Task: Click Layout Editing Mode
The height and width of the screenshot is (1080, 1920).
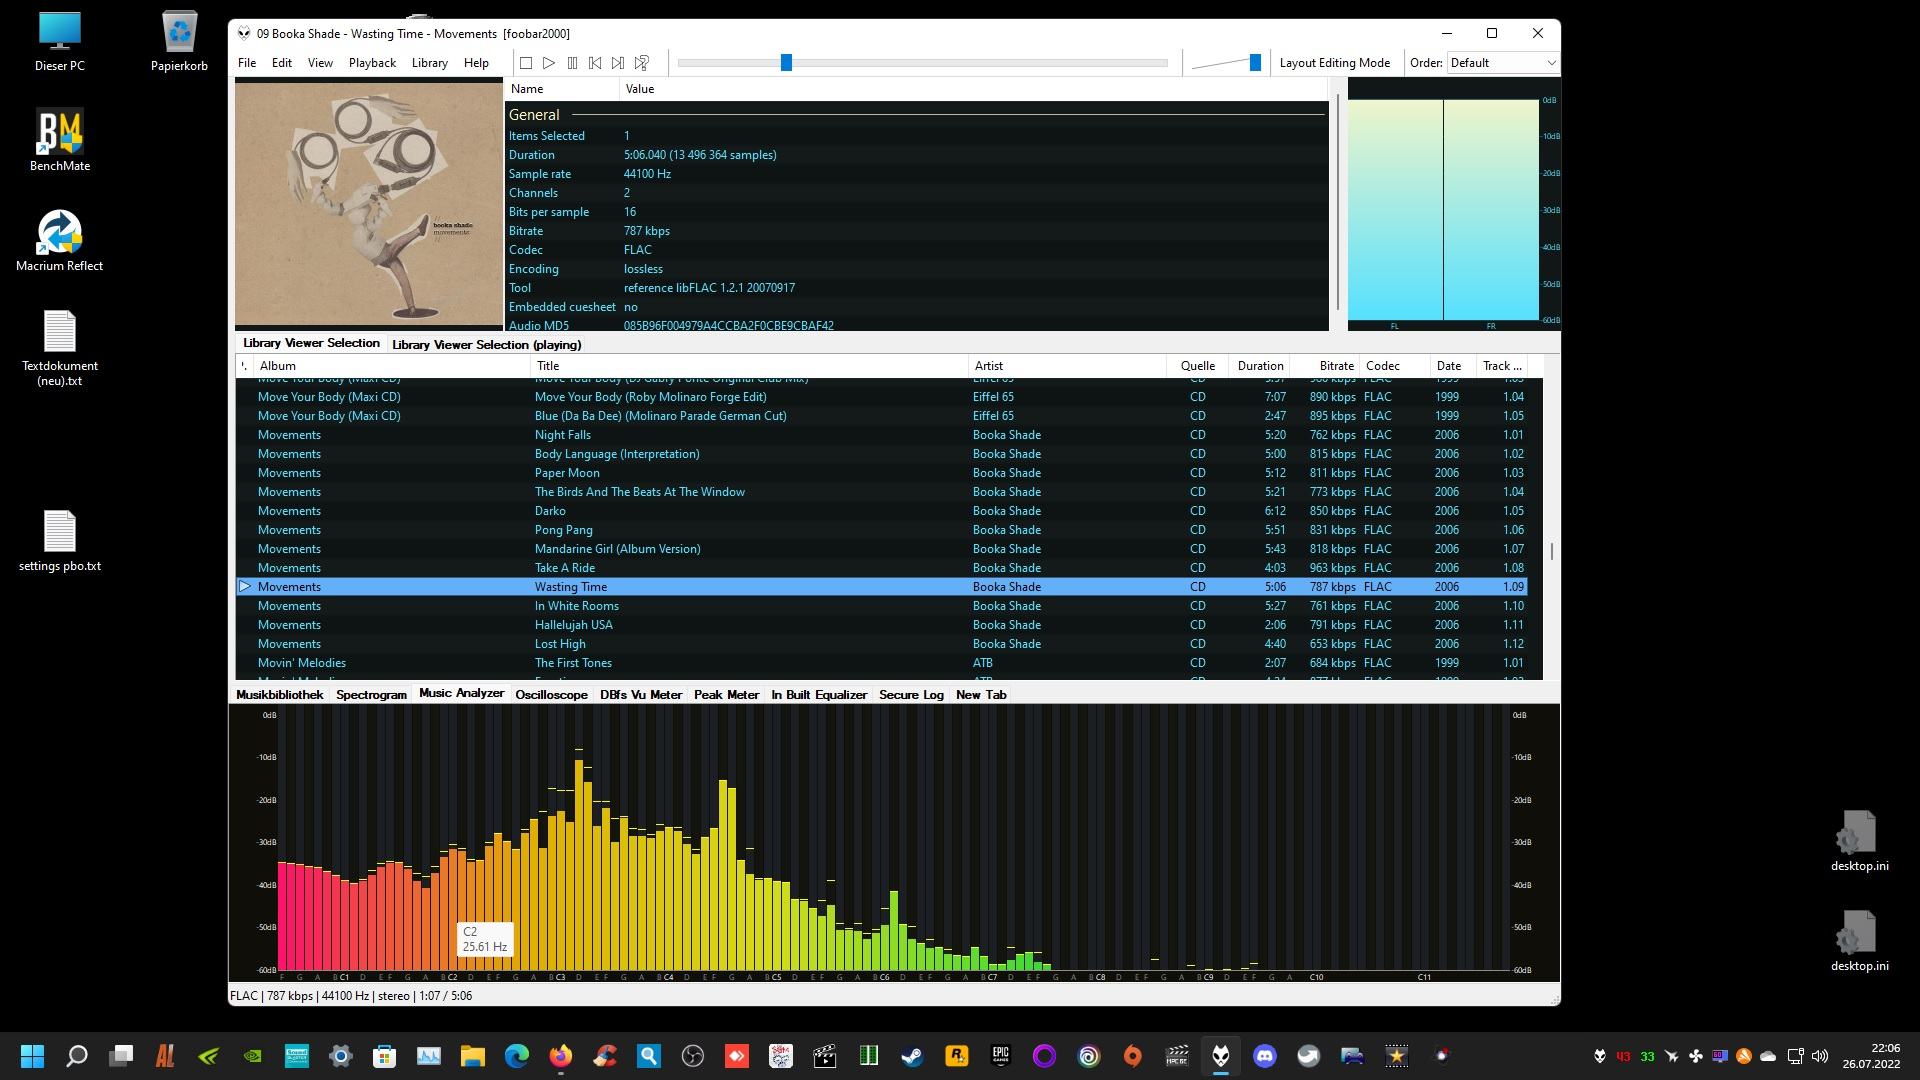Action: [1335, 63]
